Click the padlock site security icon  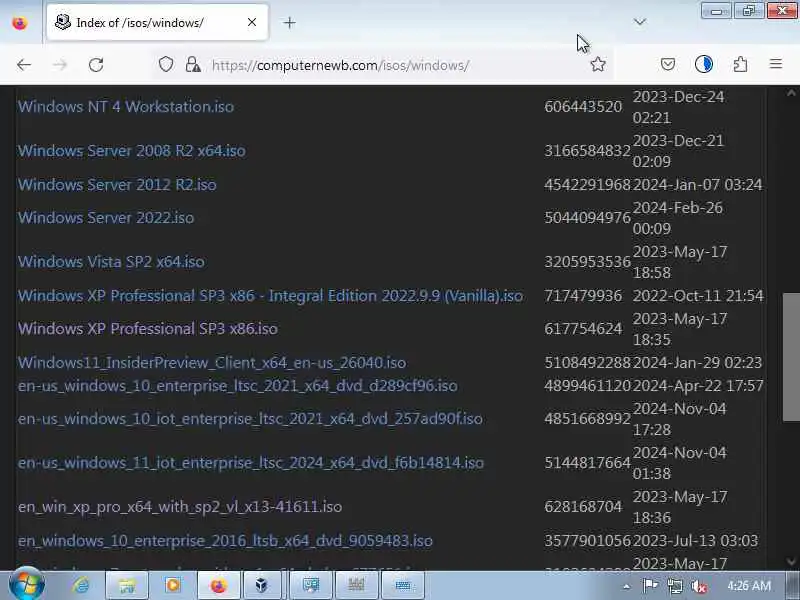[193, 65]
